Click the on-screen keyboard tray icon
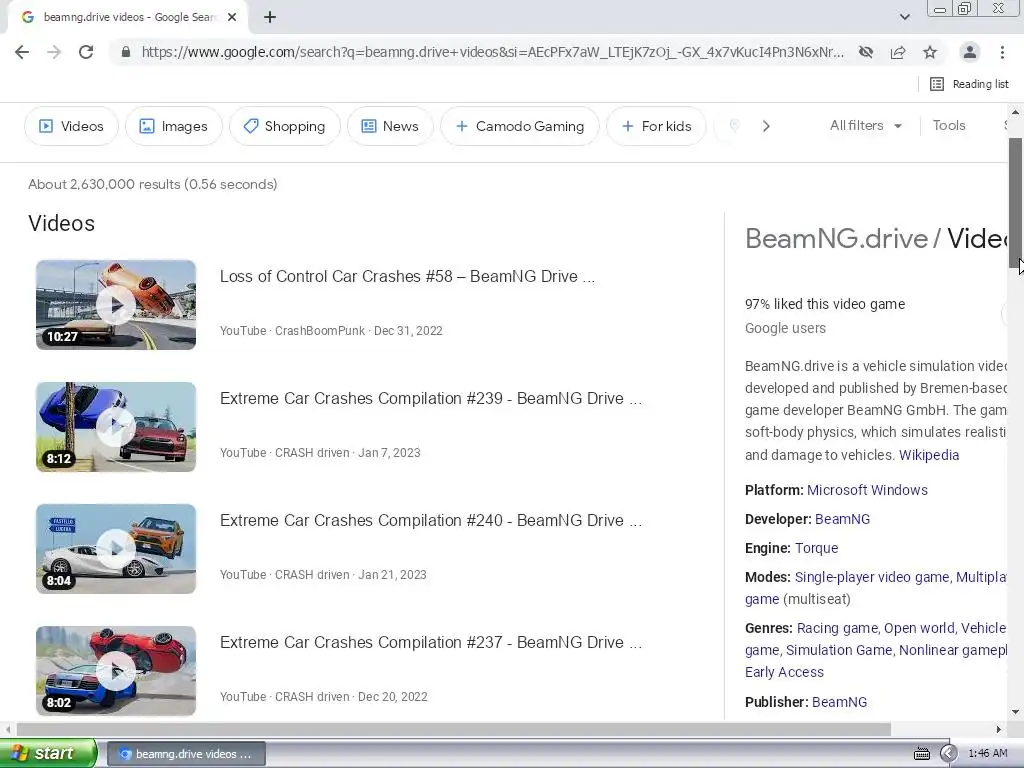This screenshot has width=1024, height=768. tap(921, 754)
